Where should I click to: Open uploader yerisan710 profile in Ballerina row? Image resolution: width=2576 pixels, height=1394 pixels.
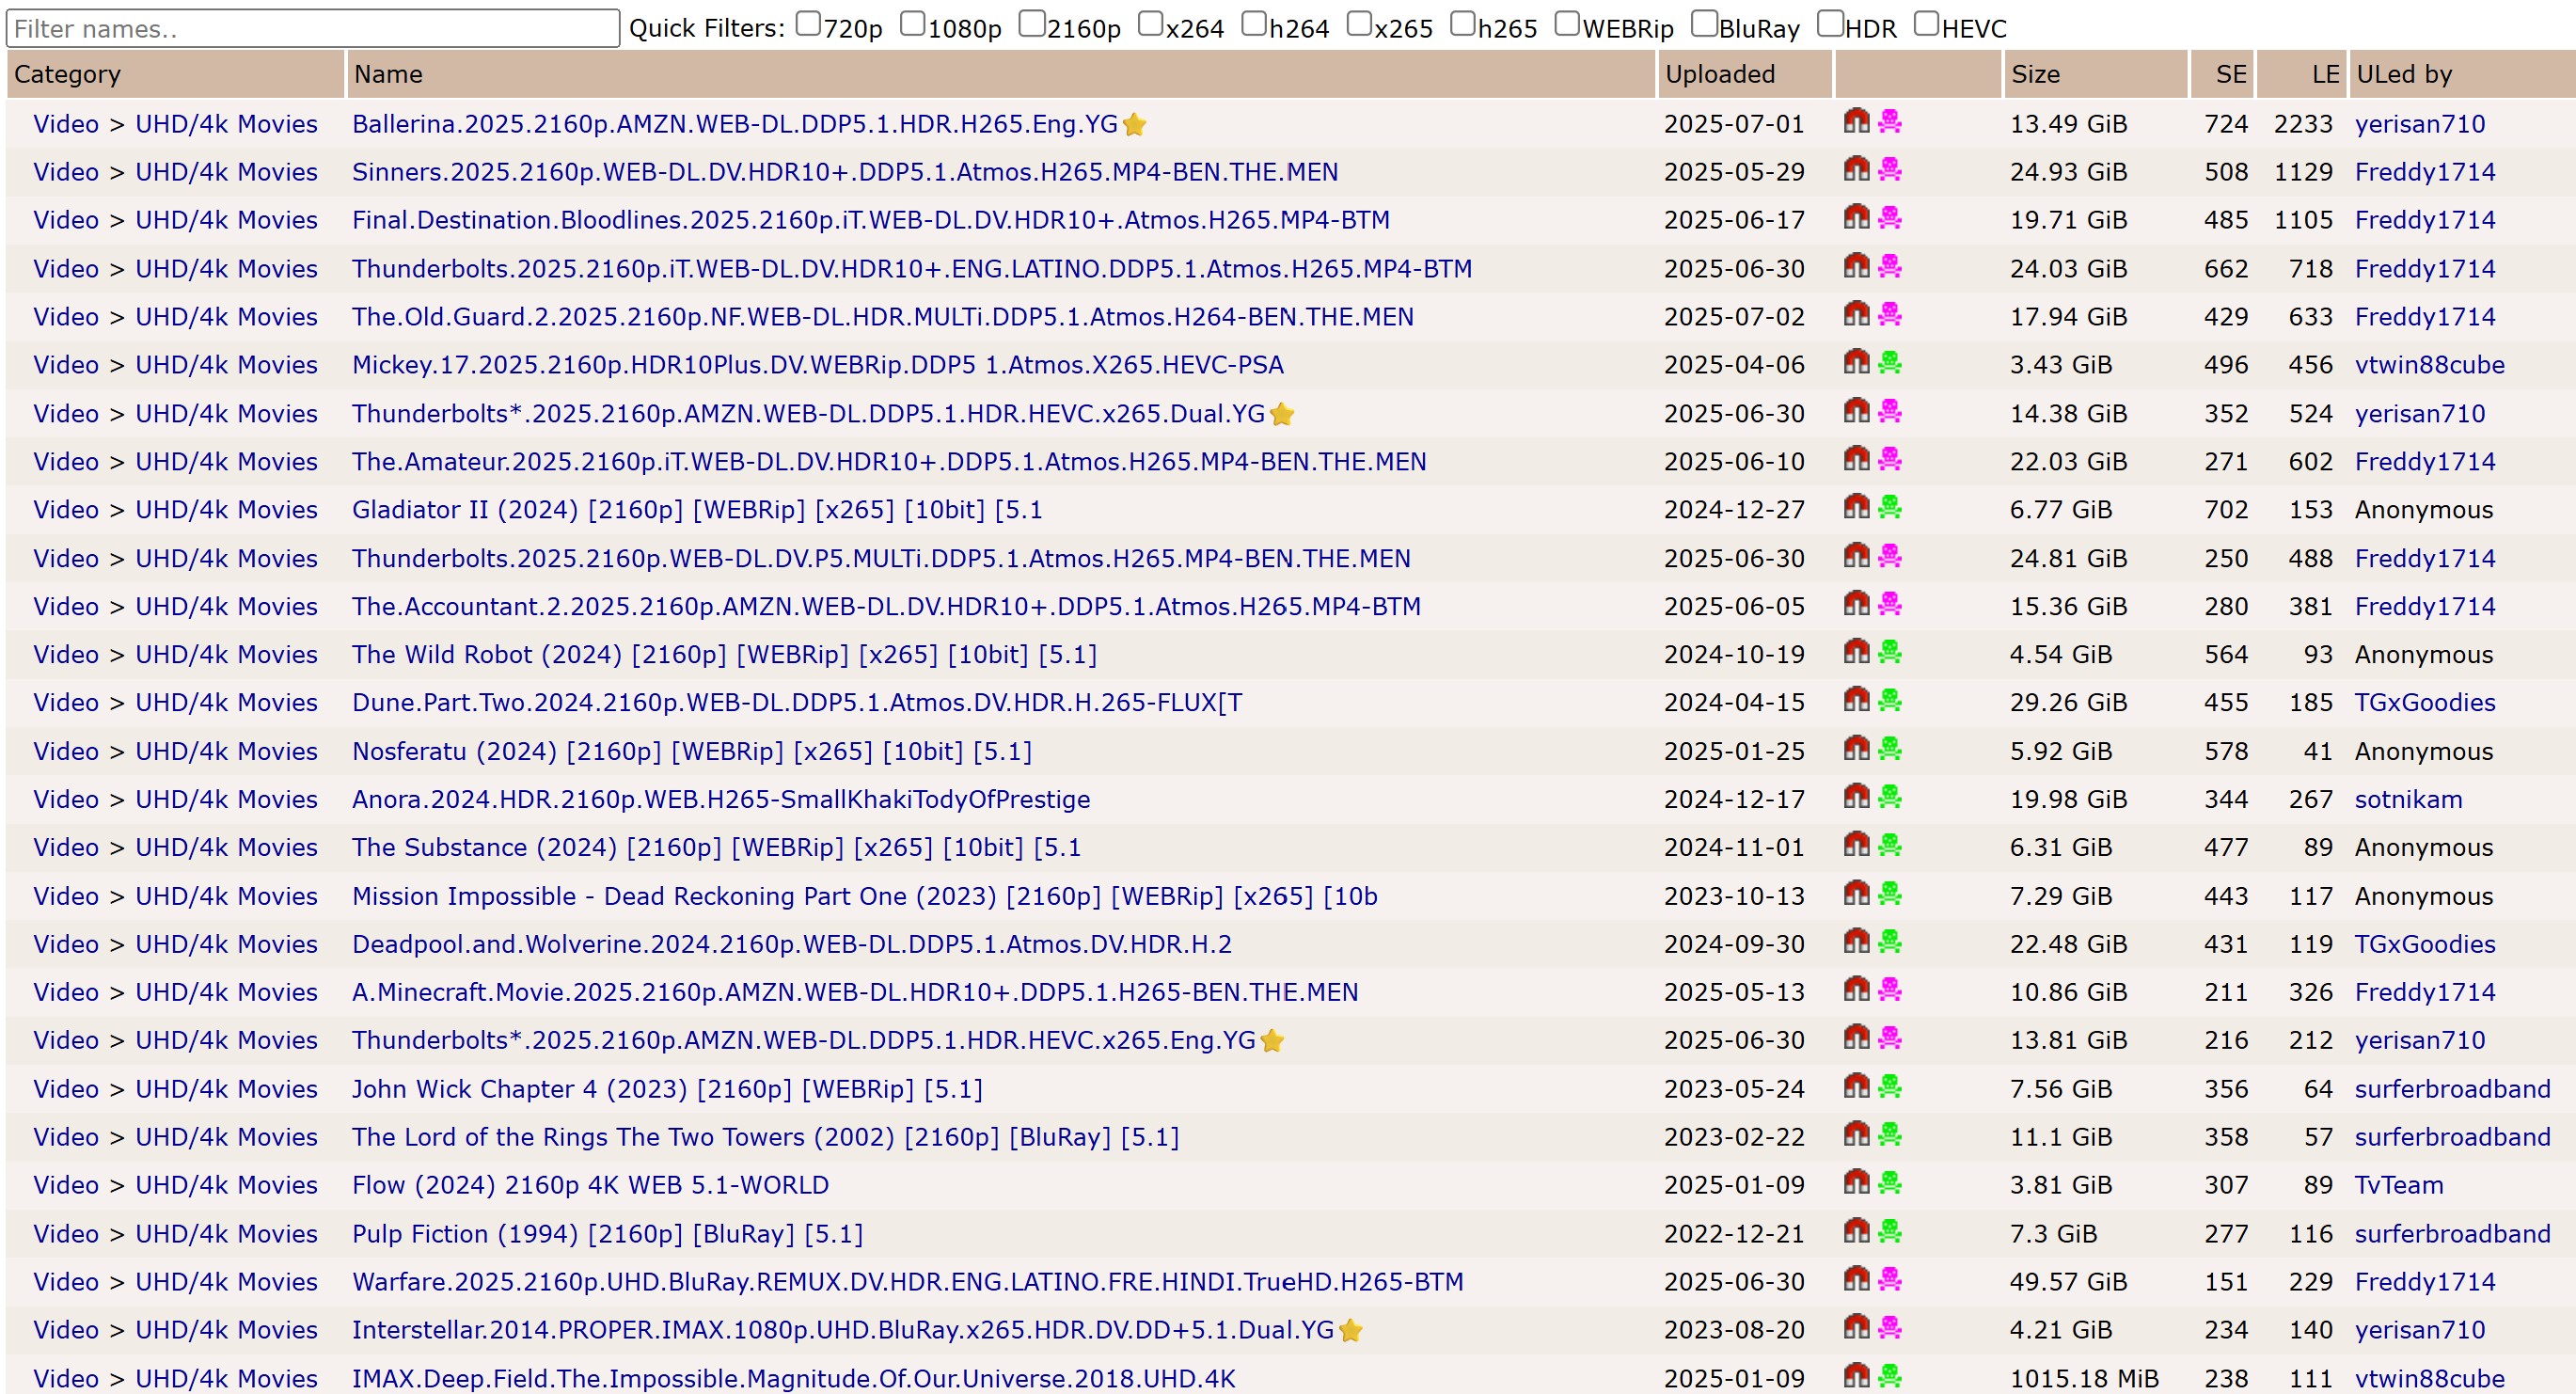[x=2419, y=124]
